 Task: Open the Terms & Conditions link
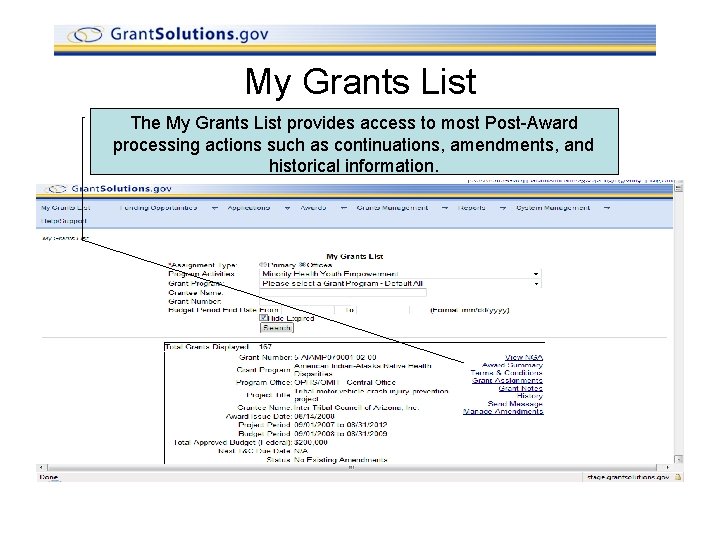pos(507,373)
